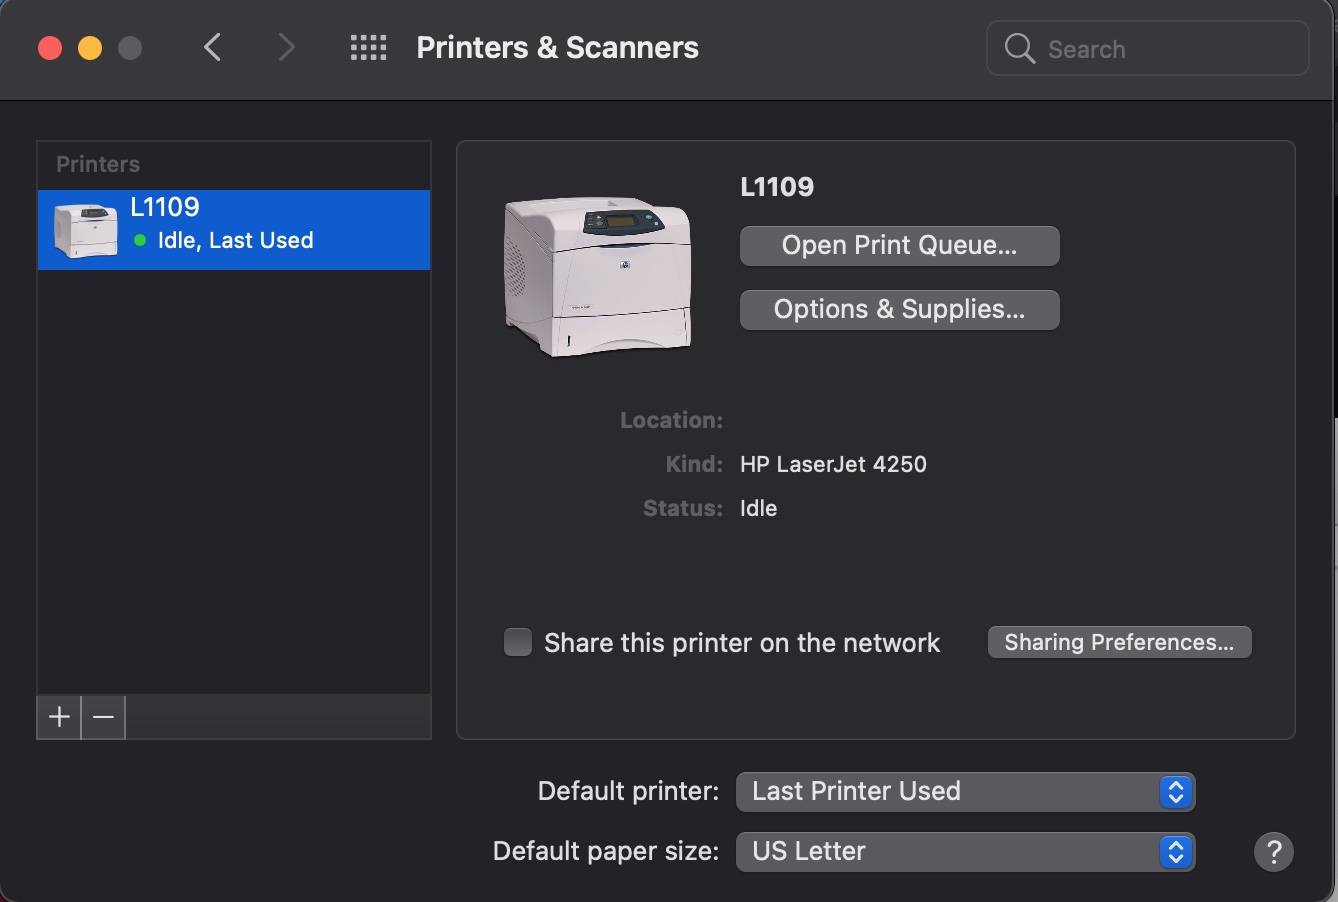
Task: Click in the Search field
Action: [x=1147, y=48]
